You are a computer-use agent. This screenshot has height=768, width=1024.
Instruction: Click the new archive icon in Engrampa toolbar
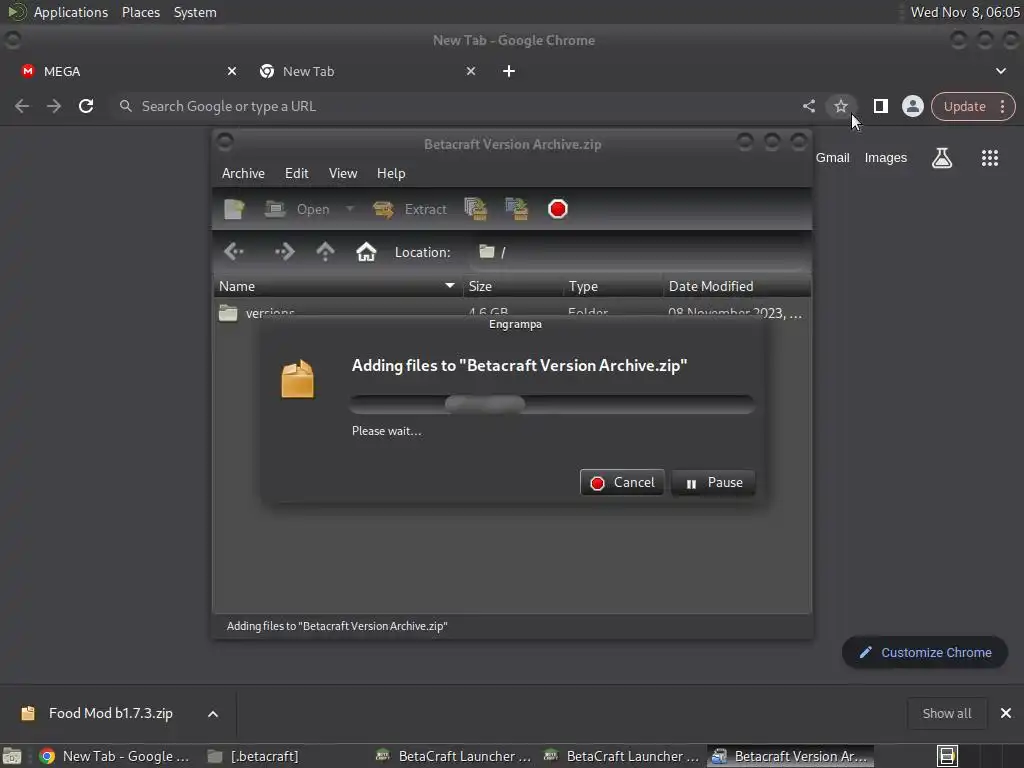[234, 209]
